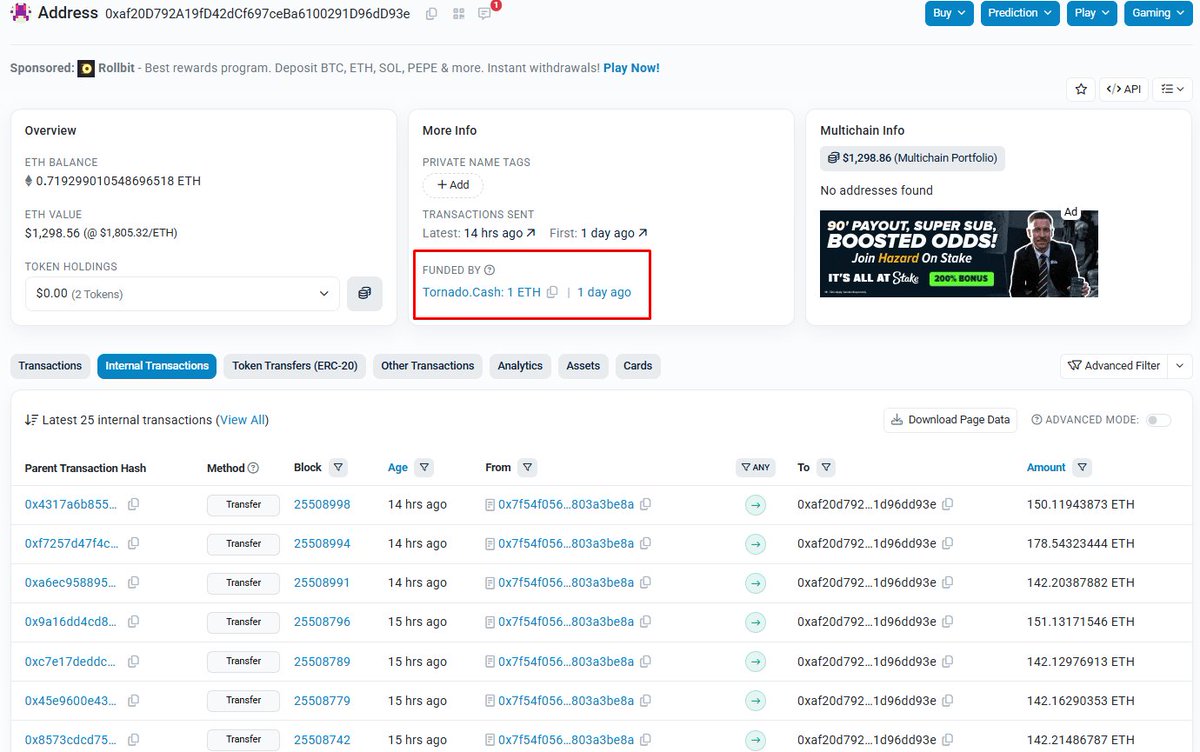Copy From address in block 25508994 row

coord(646,544)
